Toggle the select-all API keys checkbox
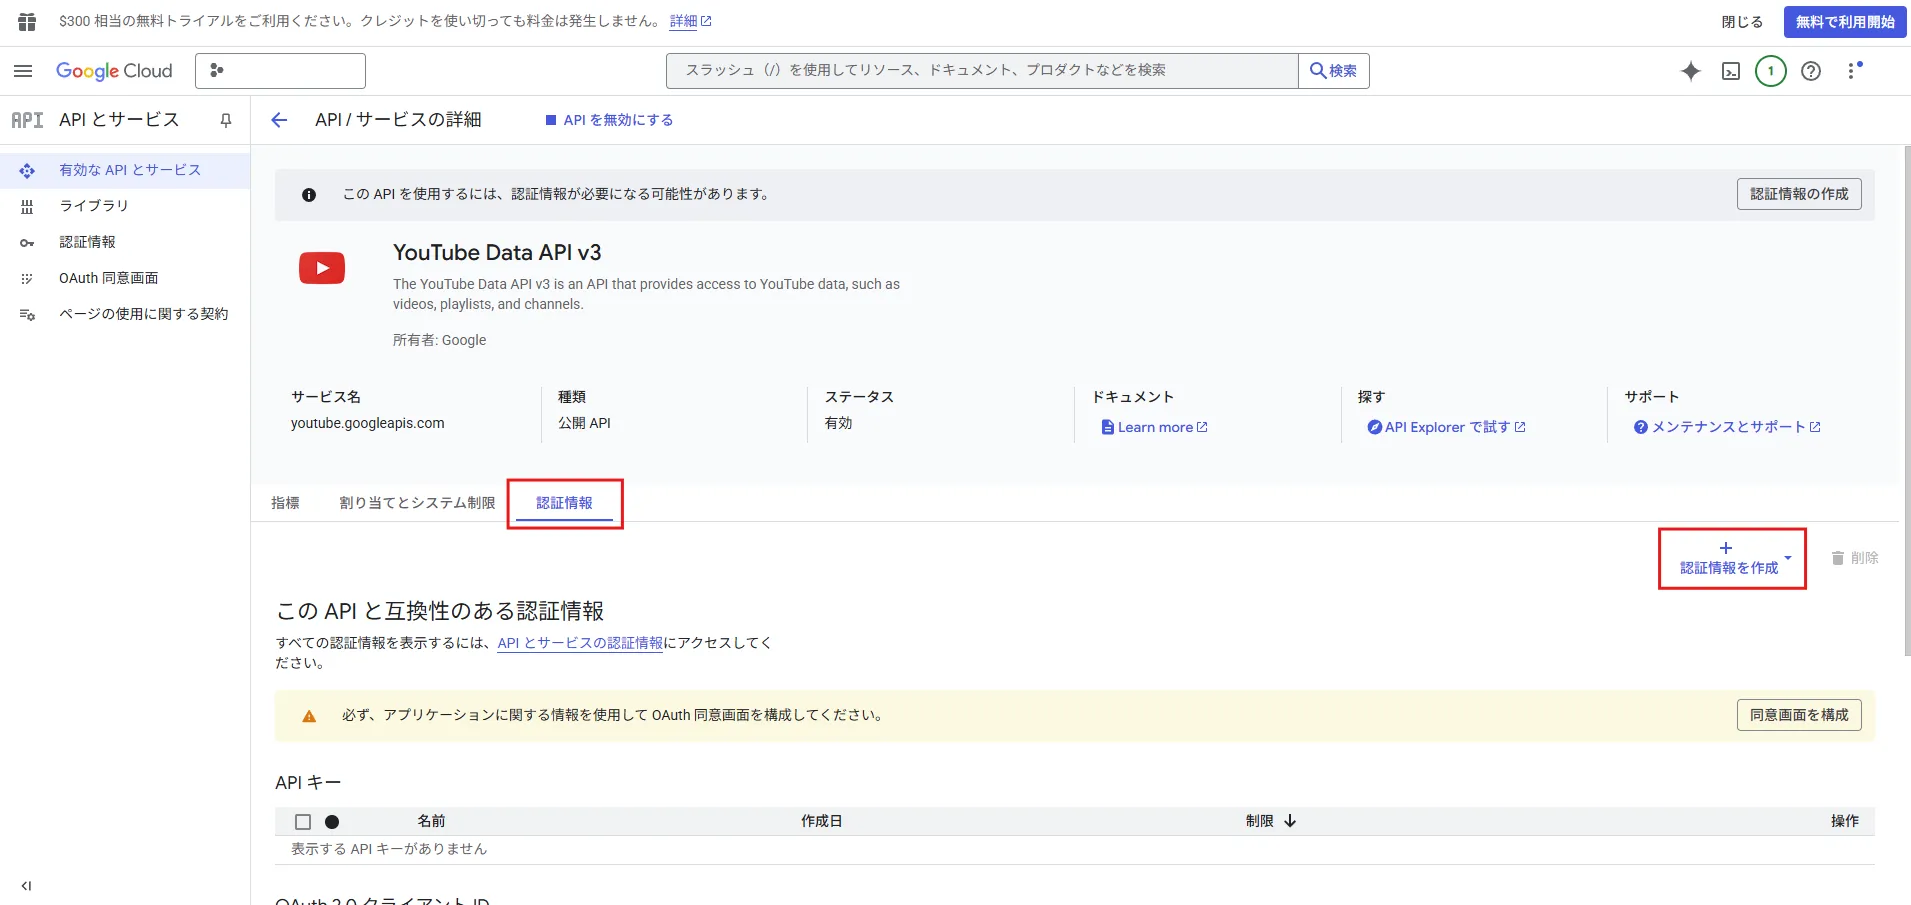Image resolution: width=1911 pixels, height=905 pixels. coord(303,822)
